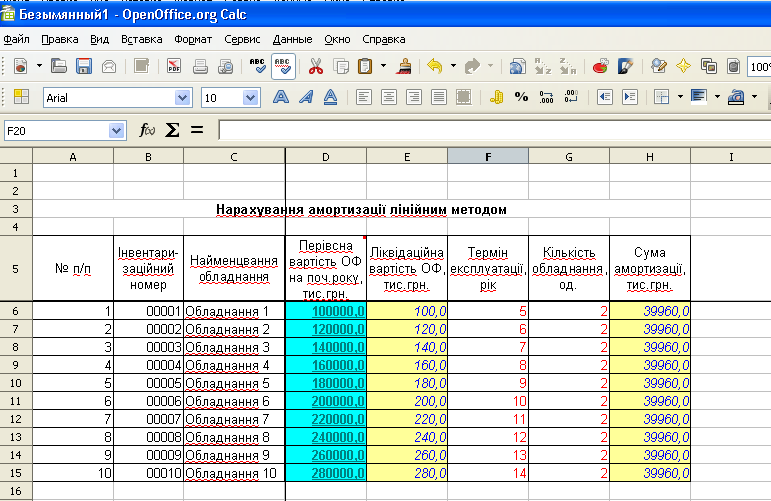
Task: Export directly as PDF
Action: (174, 66)
